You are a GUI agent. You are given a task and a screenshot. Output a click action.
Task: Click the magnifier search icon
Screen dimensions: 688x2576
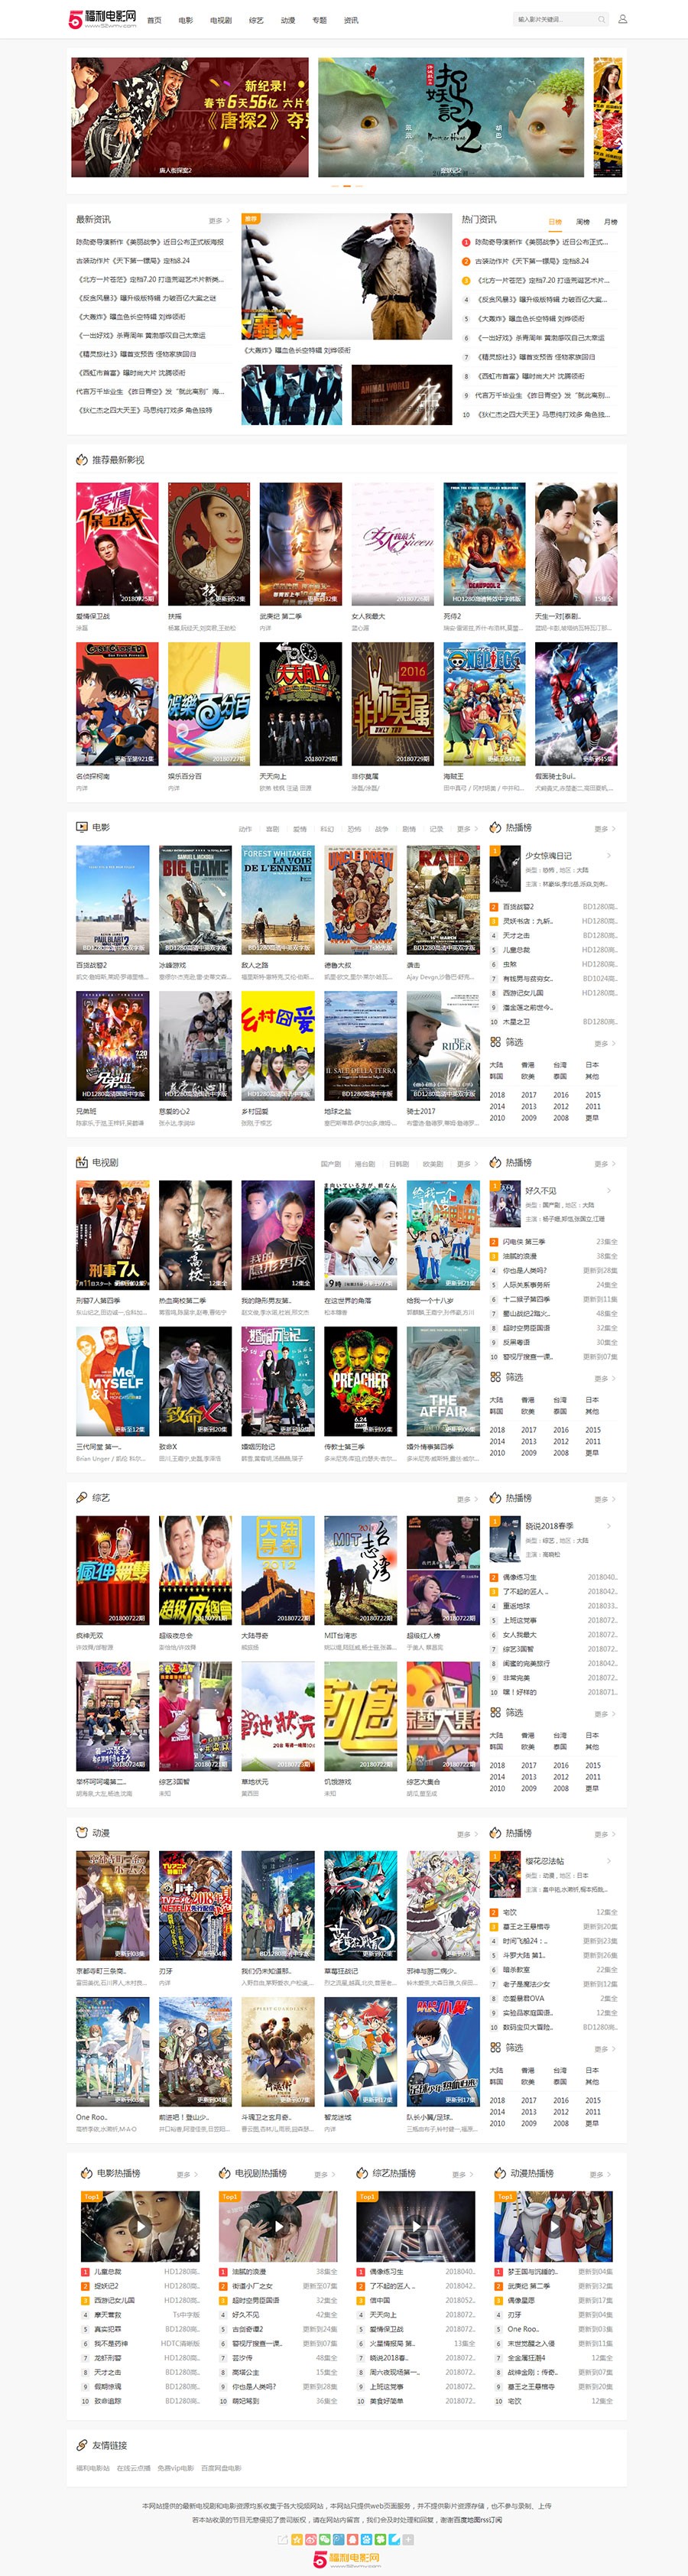coord(601,19)
